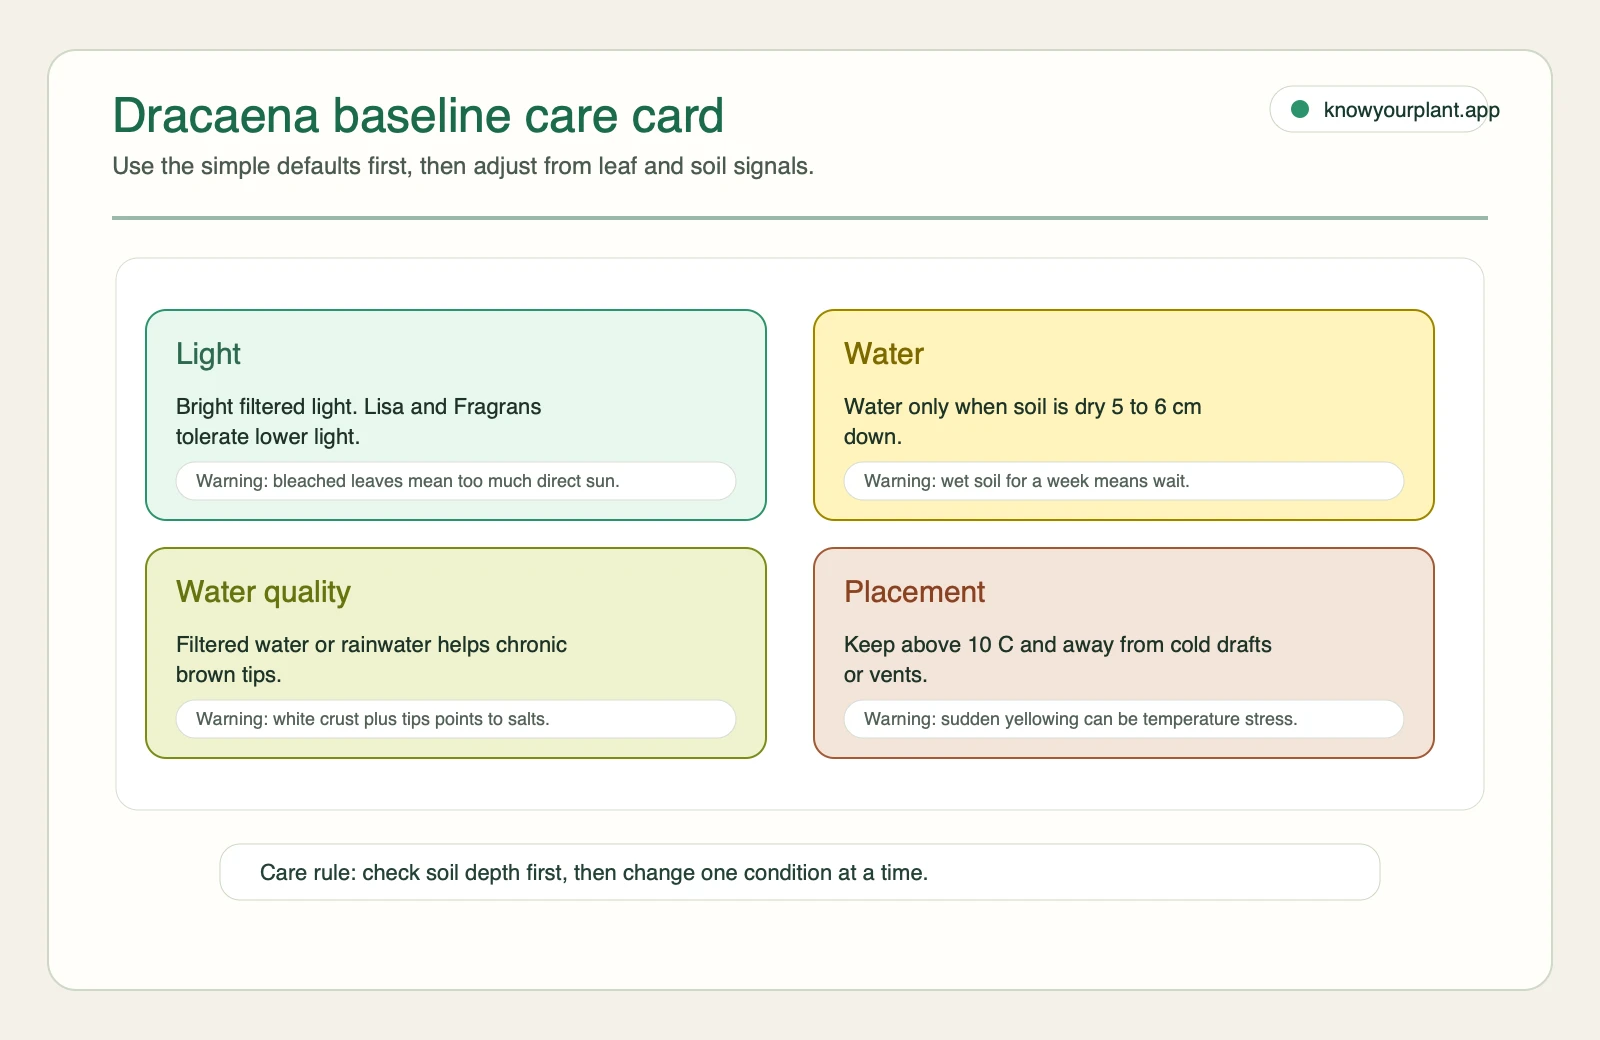The image size is (1600, 1040).
Task: Open the knowyourplant.app badge
Action: pyautogui.click(x=1379, y=109)
